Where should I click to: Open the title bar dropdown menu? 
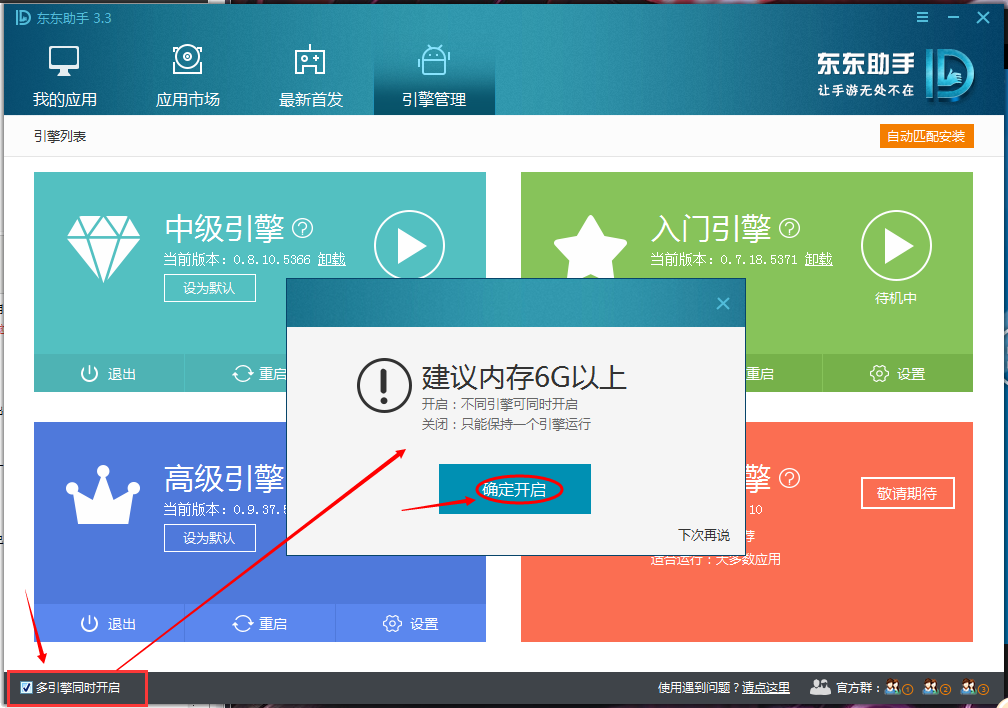923,17
